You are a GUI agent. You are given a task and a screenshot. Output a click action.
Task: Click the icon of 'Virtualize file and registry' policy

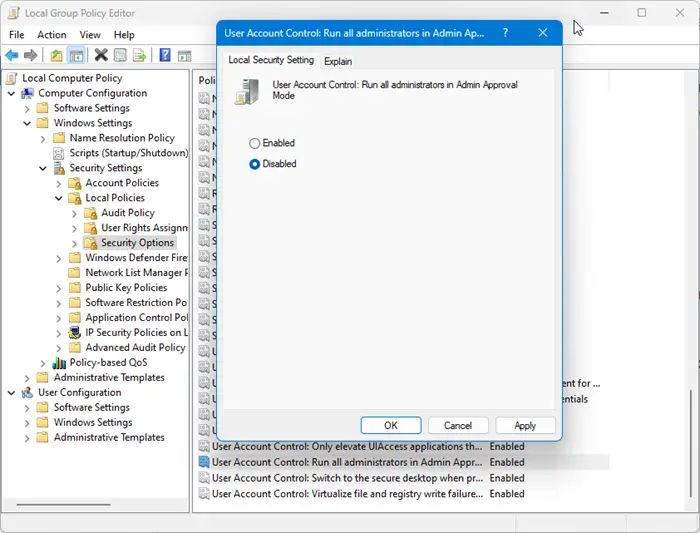click(204, 494)
